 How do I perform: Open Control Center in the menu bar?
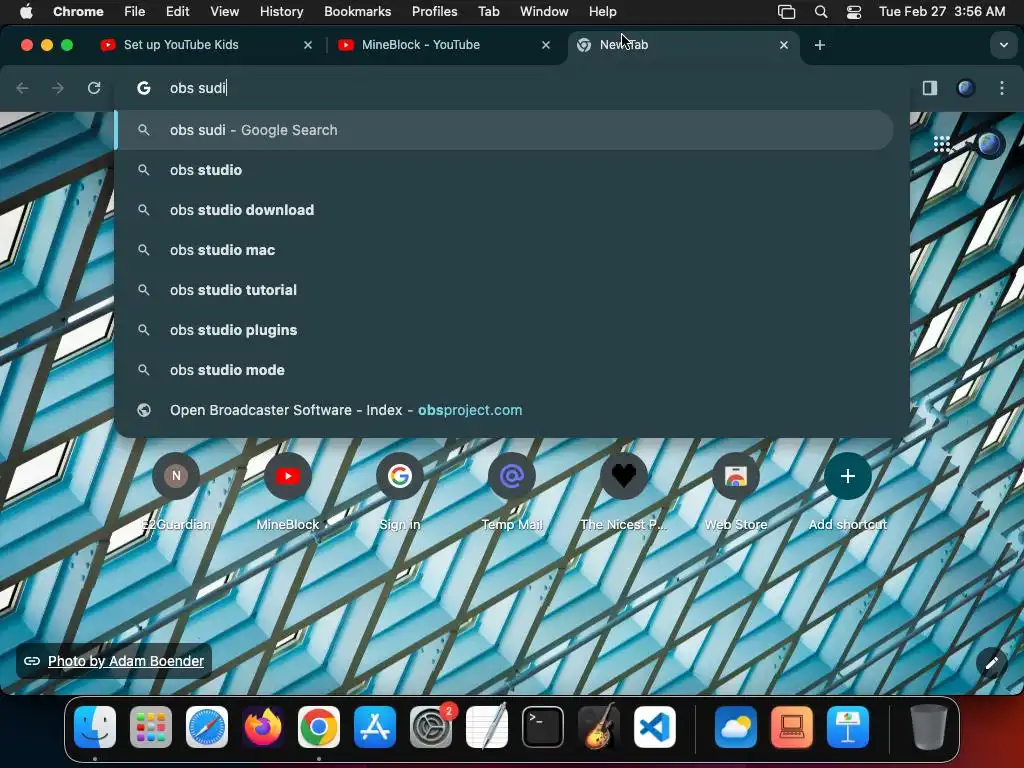tap(854, 12)
